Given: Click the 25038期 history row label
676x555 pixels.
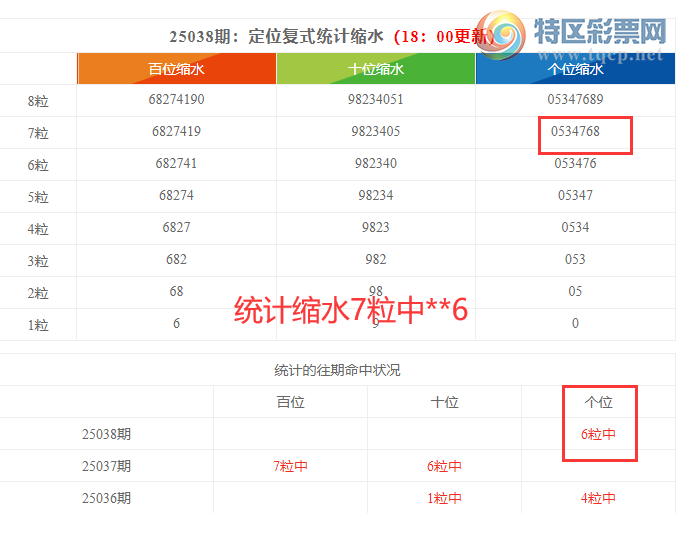Looking at the screenshot, I should pyautogui.click(x=106, y=434).
